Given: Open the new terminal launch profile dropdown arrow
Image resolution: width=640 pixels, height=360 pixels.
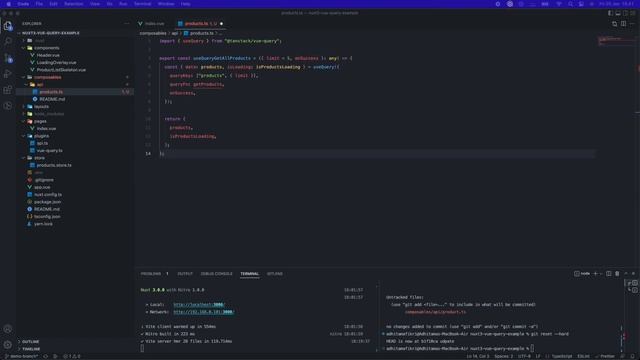Looking at the screenshot, I should click(601, 273).
